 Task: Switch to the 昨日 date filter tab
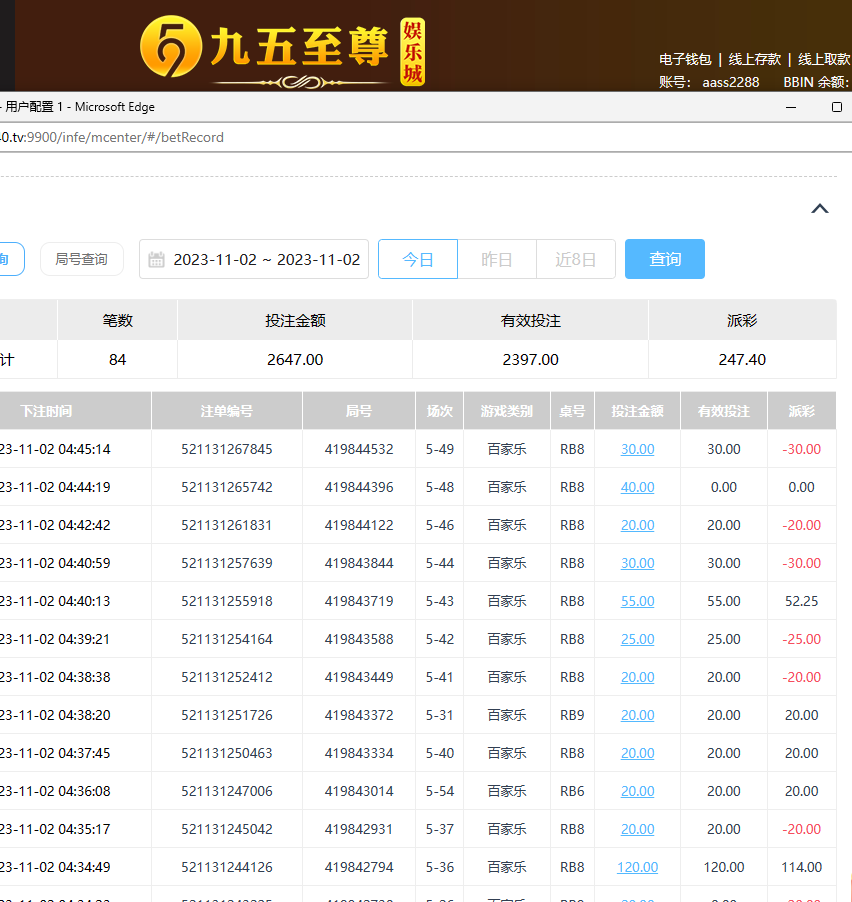tap(497, 260)
